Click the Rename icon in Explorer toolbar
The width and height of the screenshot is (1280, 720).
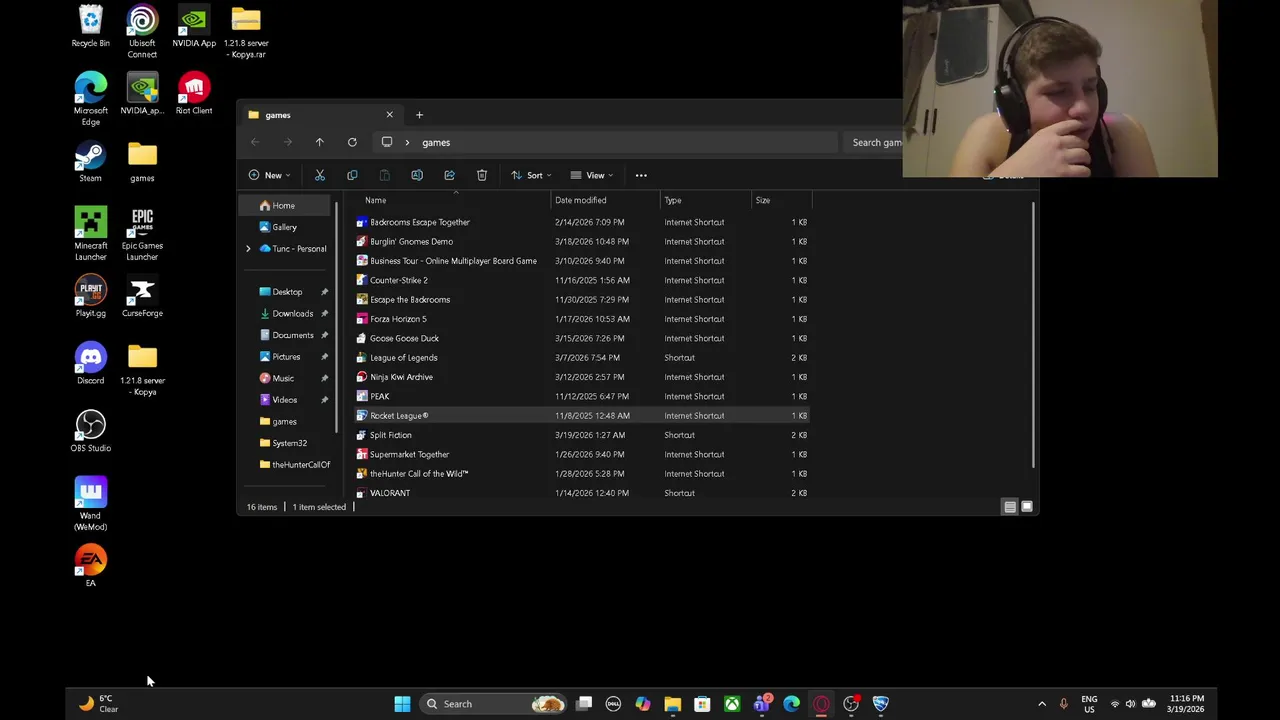[x=417, y=175]
